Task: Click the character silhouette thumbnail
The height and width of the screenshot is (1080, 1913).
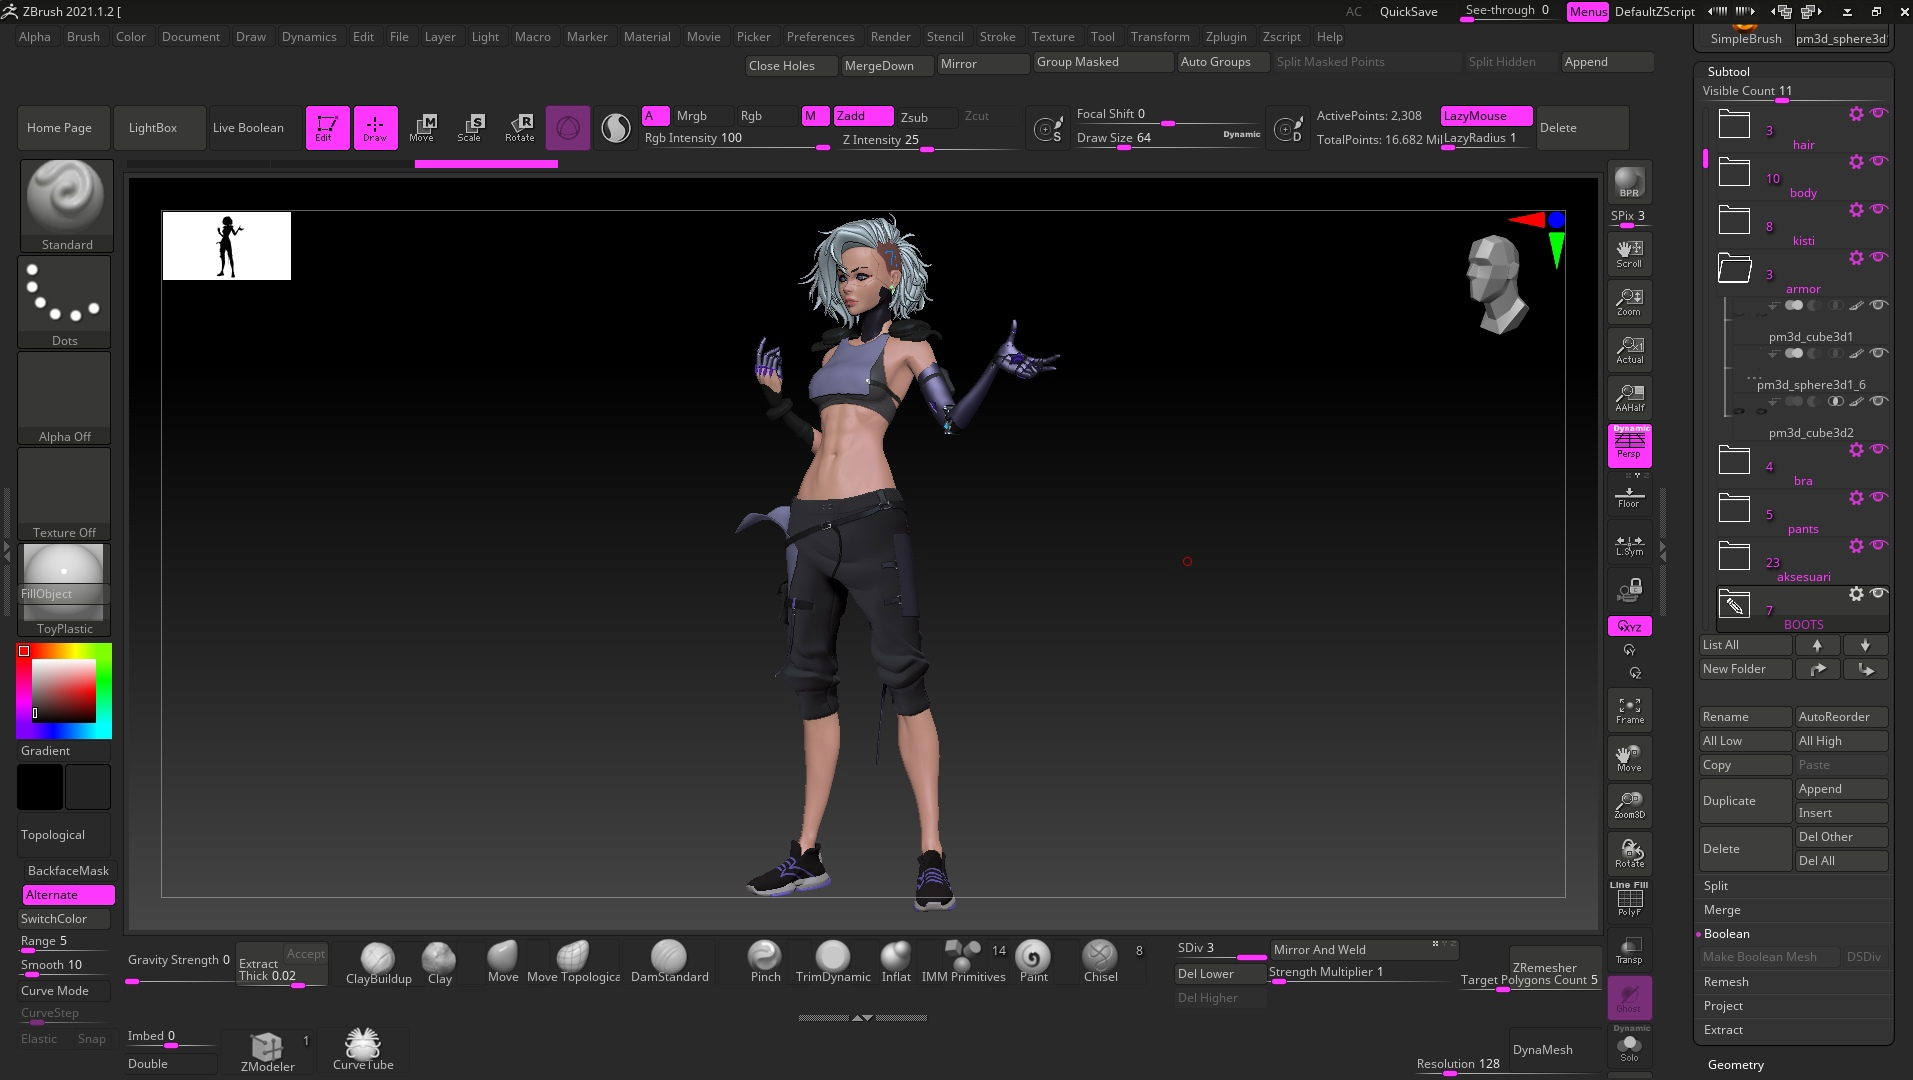Action: (227, 246)
